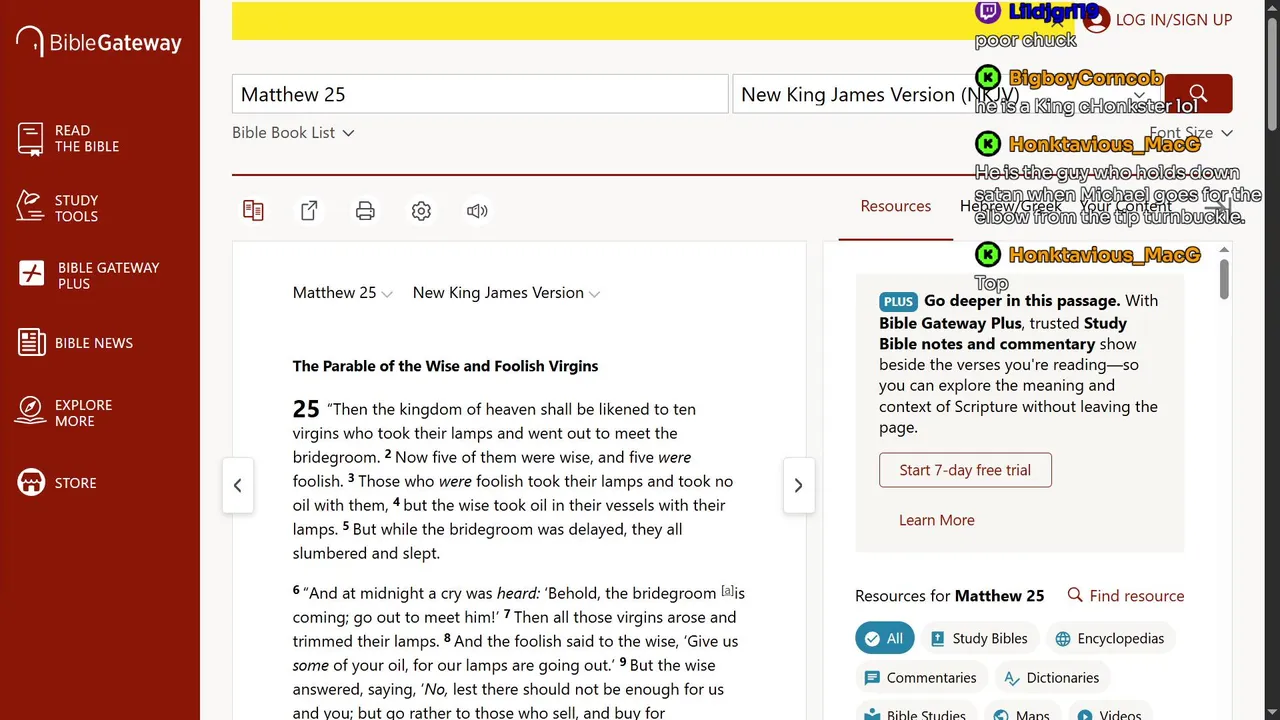Visit the Store from sidebar
The height and width of the screenshot is (720, 1280).
[57, 483]
